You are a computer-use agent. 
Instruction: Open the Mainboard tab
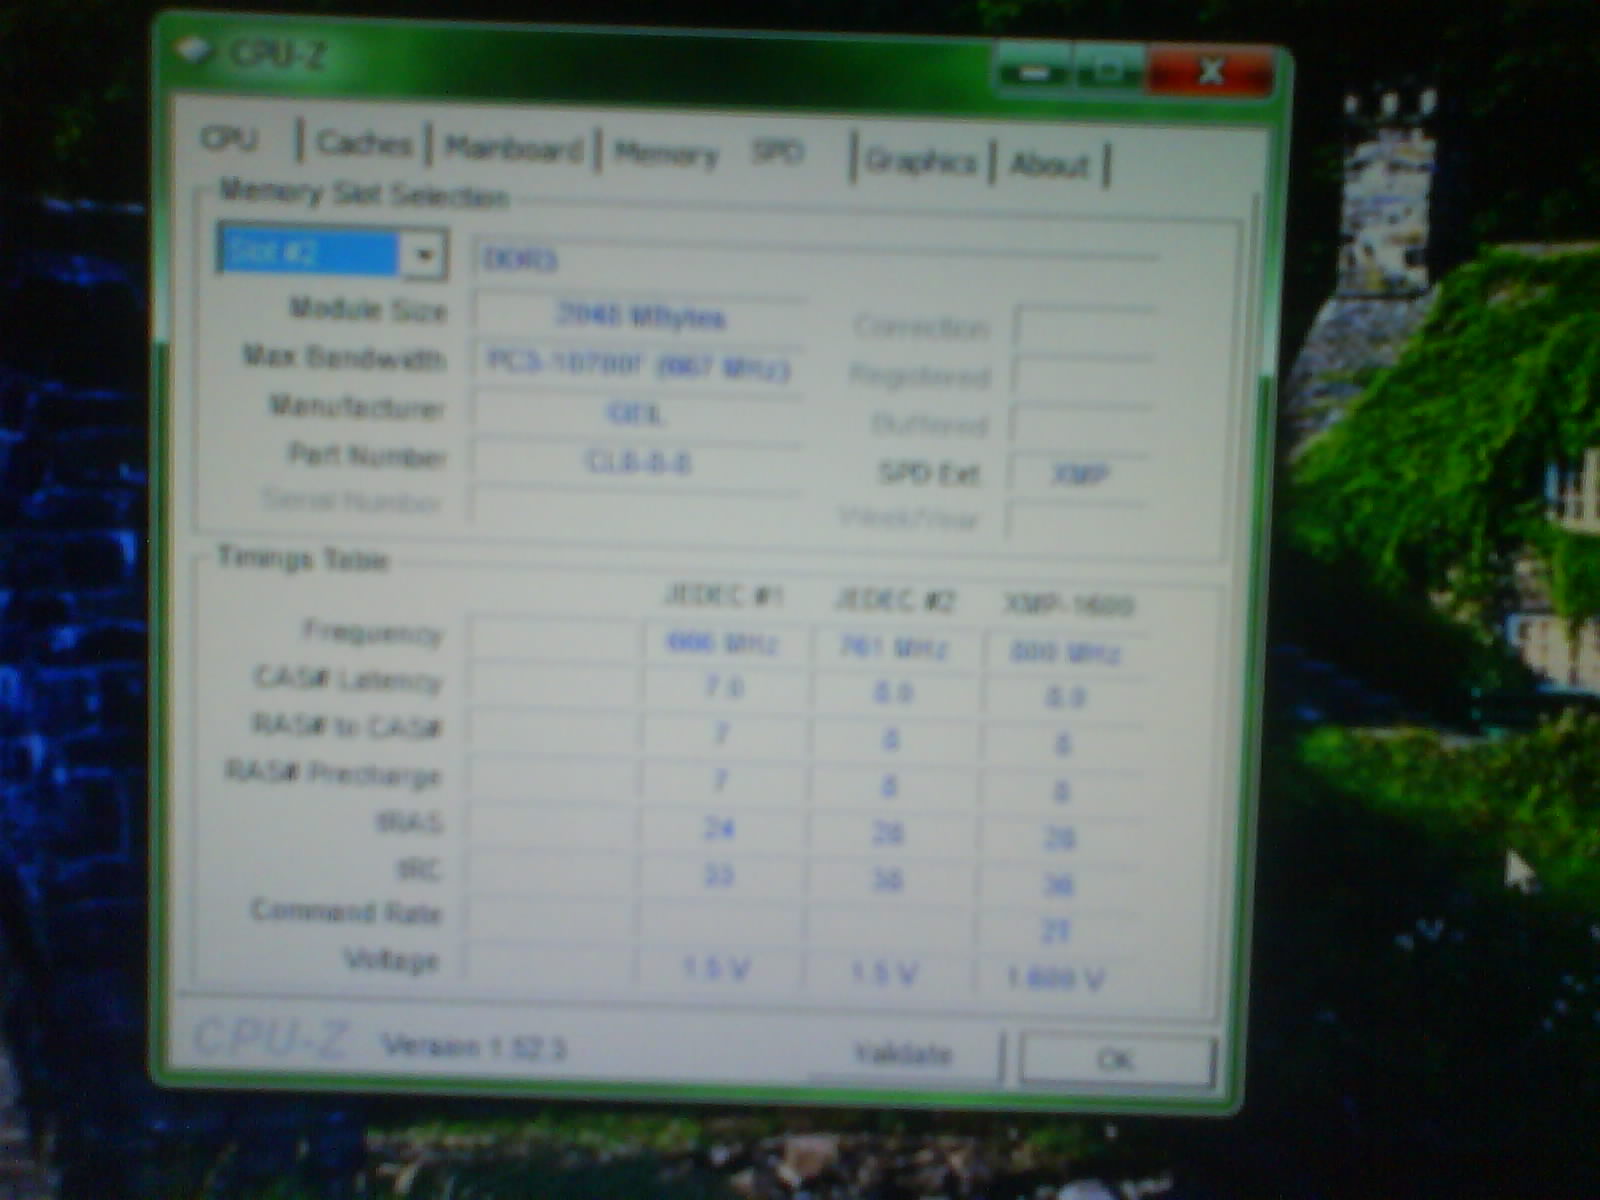pos(513,149)
